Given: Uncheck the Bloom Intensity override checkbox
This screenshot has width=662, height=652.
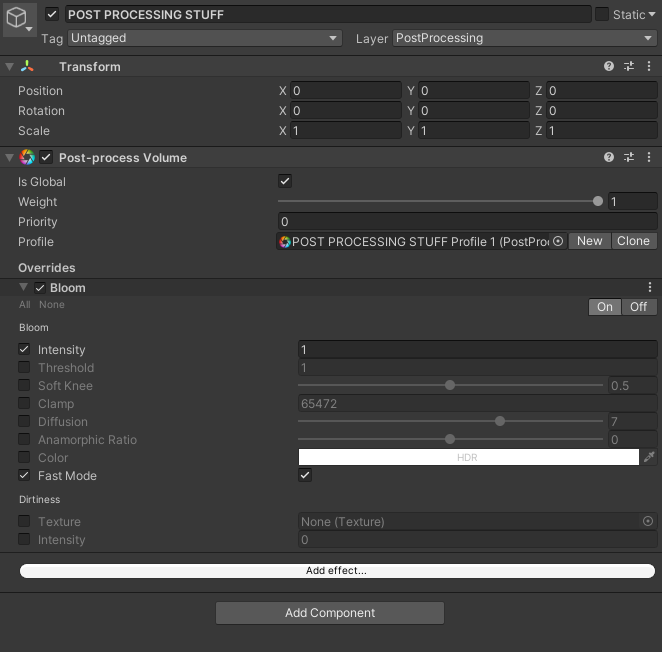Looking at the screenshot, I should coord(24,349).
